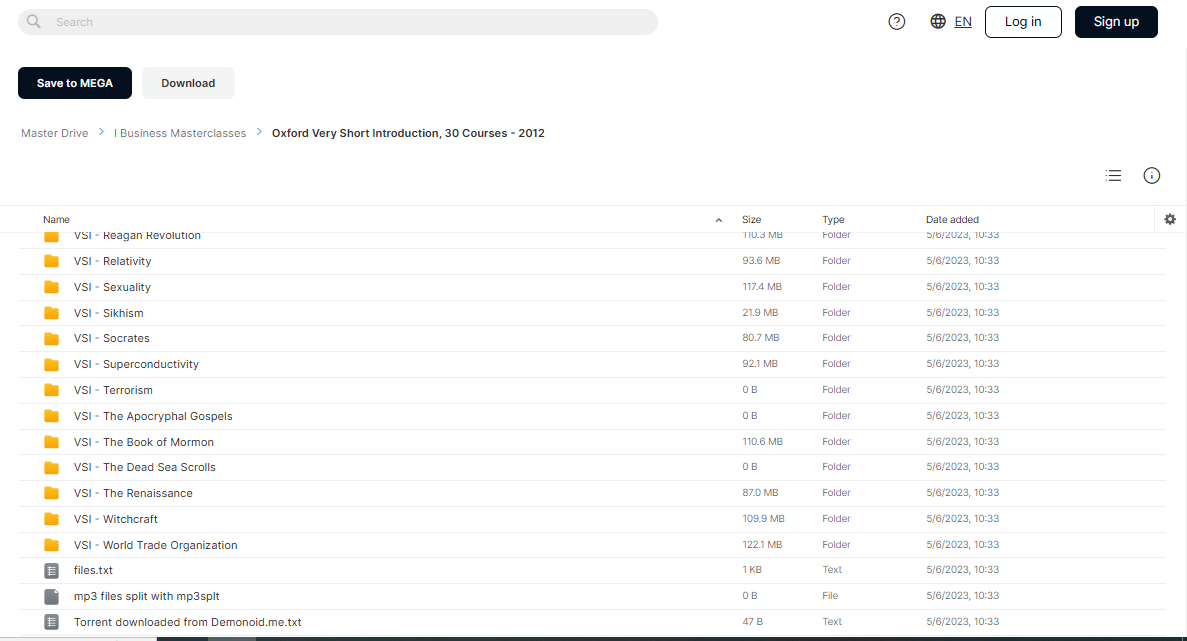Click the 93.6 MB size value
The width and height of the screenshot is (1187, 641).
761,260
